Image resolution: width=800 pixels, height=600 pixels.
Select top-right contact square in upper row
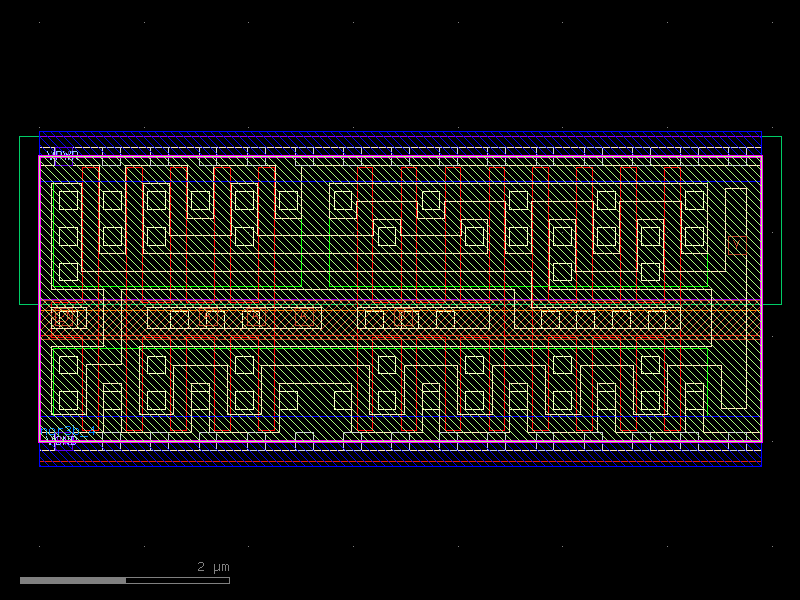[694, 200]
